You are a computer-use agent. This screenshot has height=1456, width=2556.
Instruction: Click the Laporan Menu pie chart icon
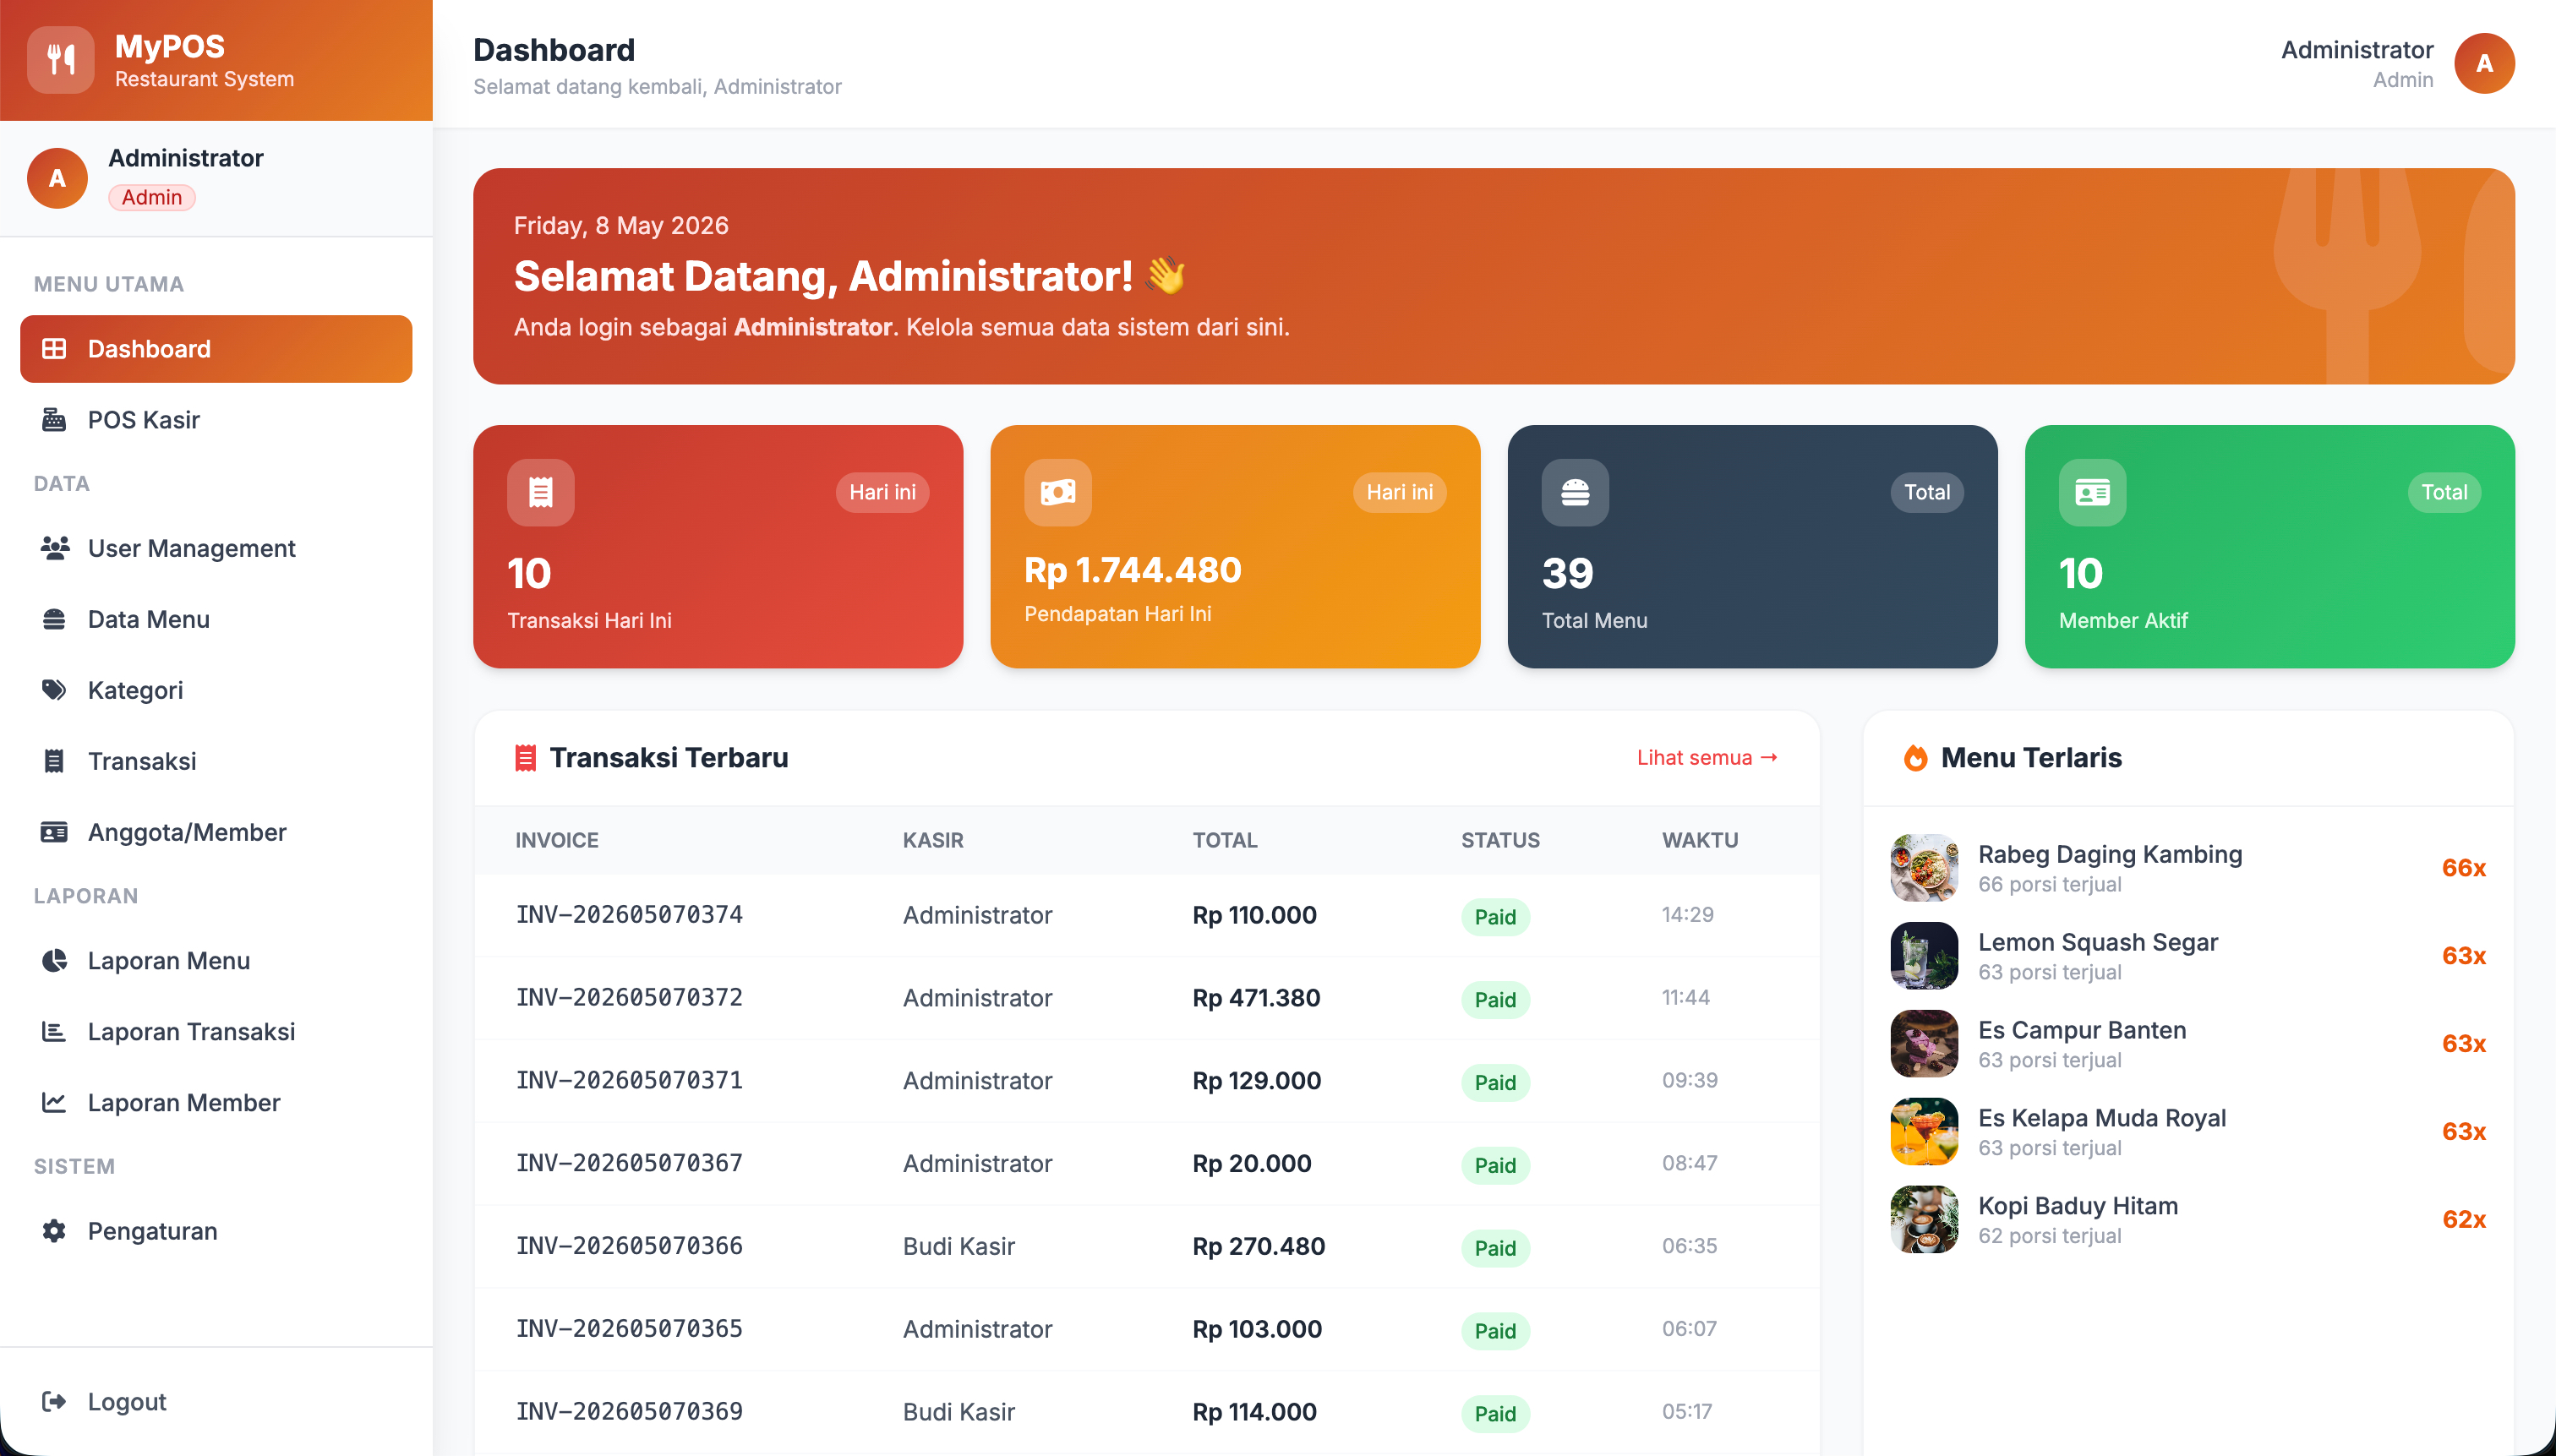pyautogui.click(x=54, y=961)
